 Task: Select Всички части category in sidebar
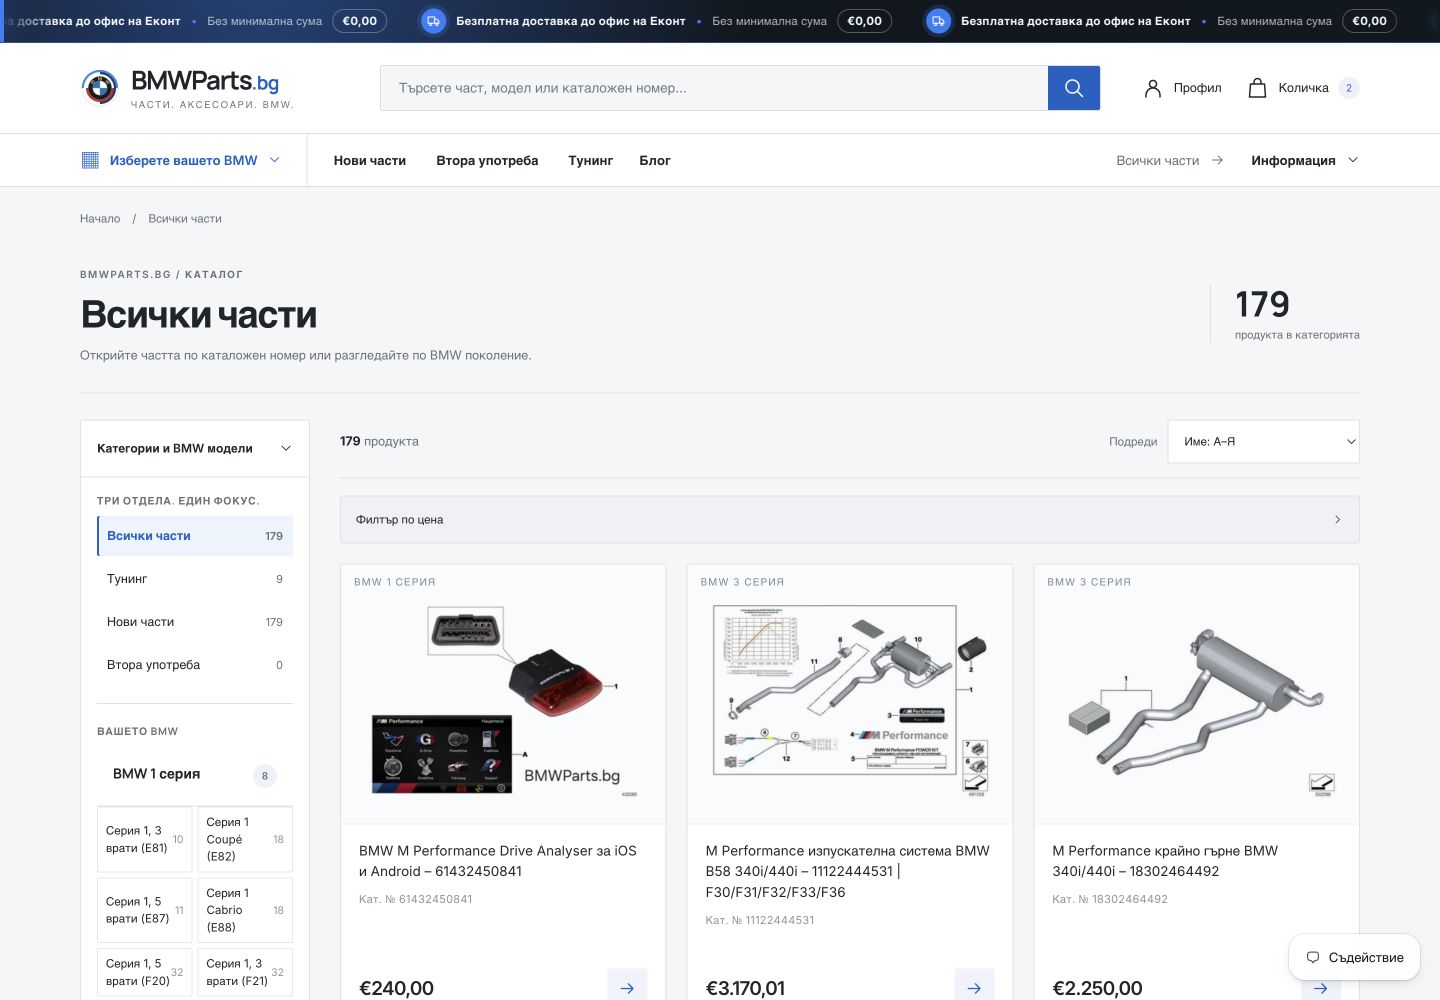click(x=195, y=536)
